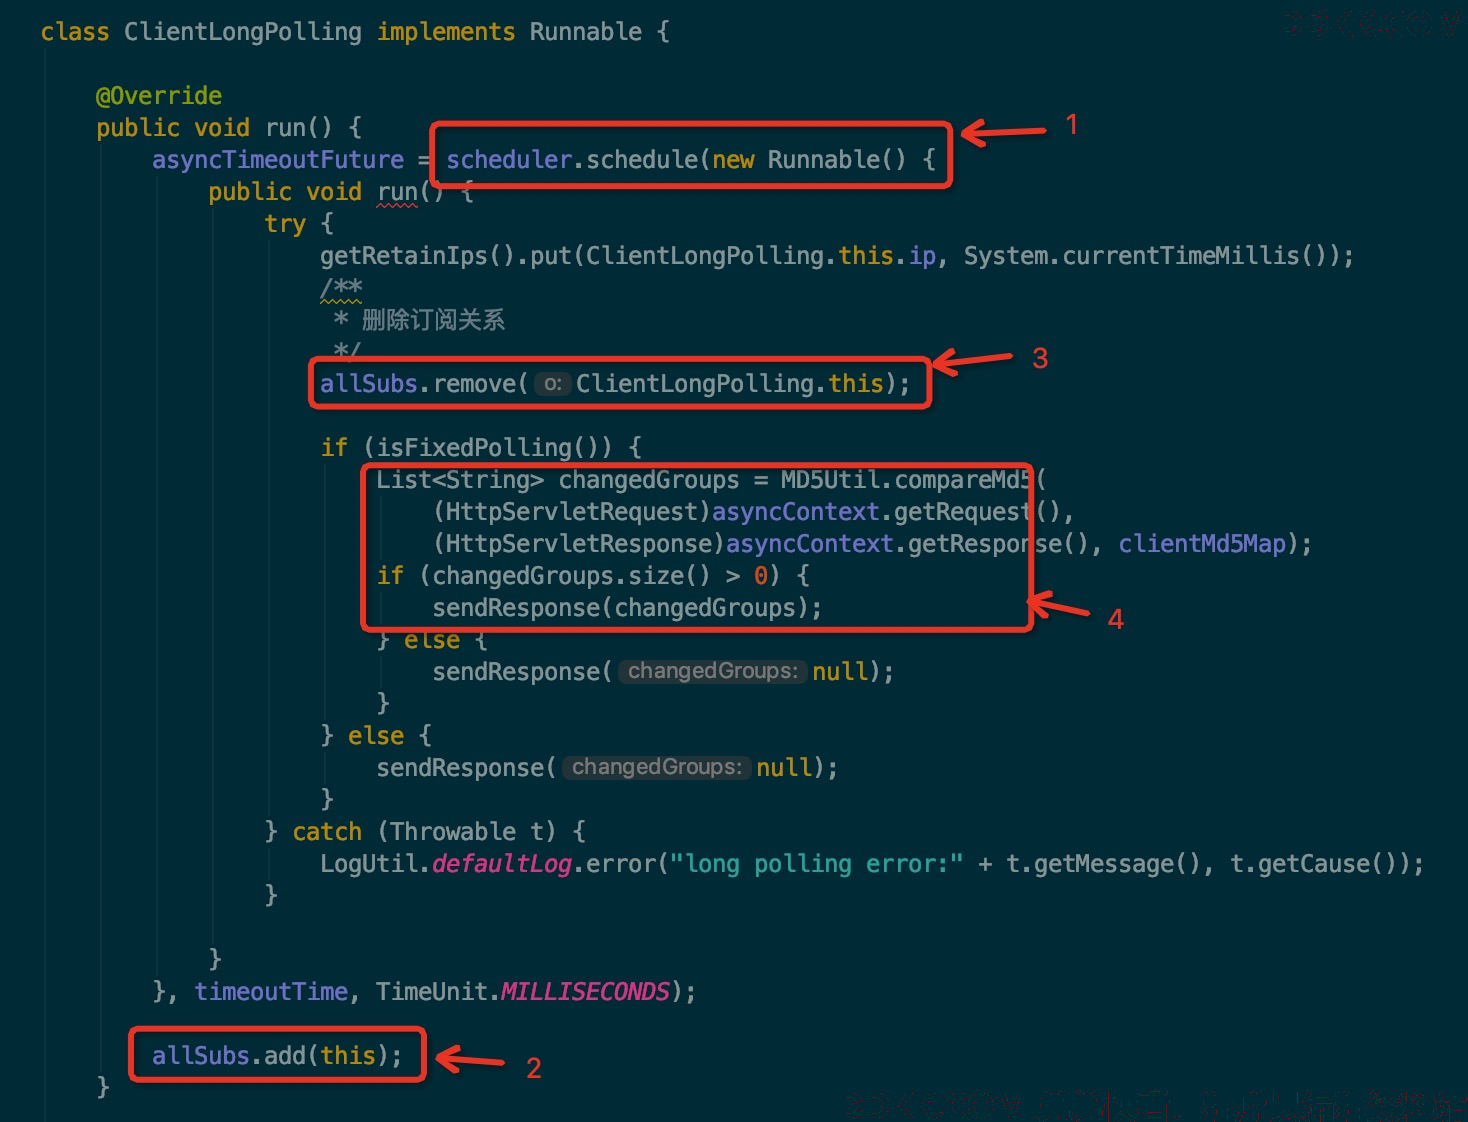Click the asyncTimeoutFuture variable

pyautogui.click(x=278, y=160)
